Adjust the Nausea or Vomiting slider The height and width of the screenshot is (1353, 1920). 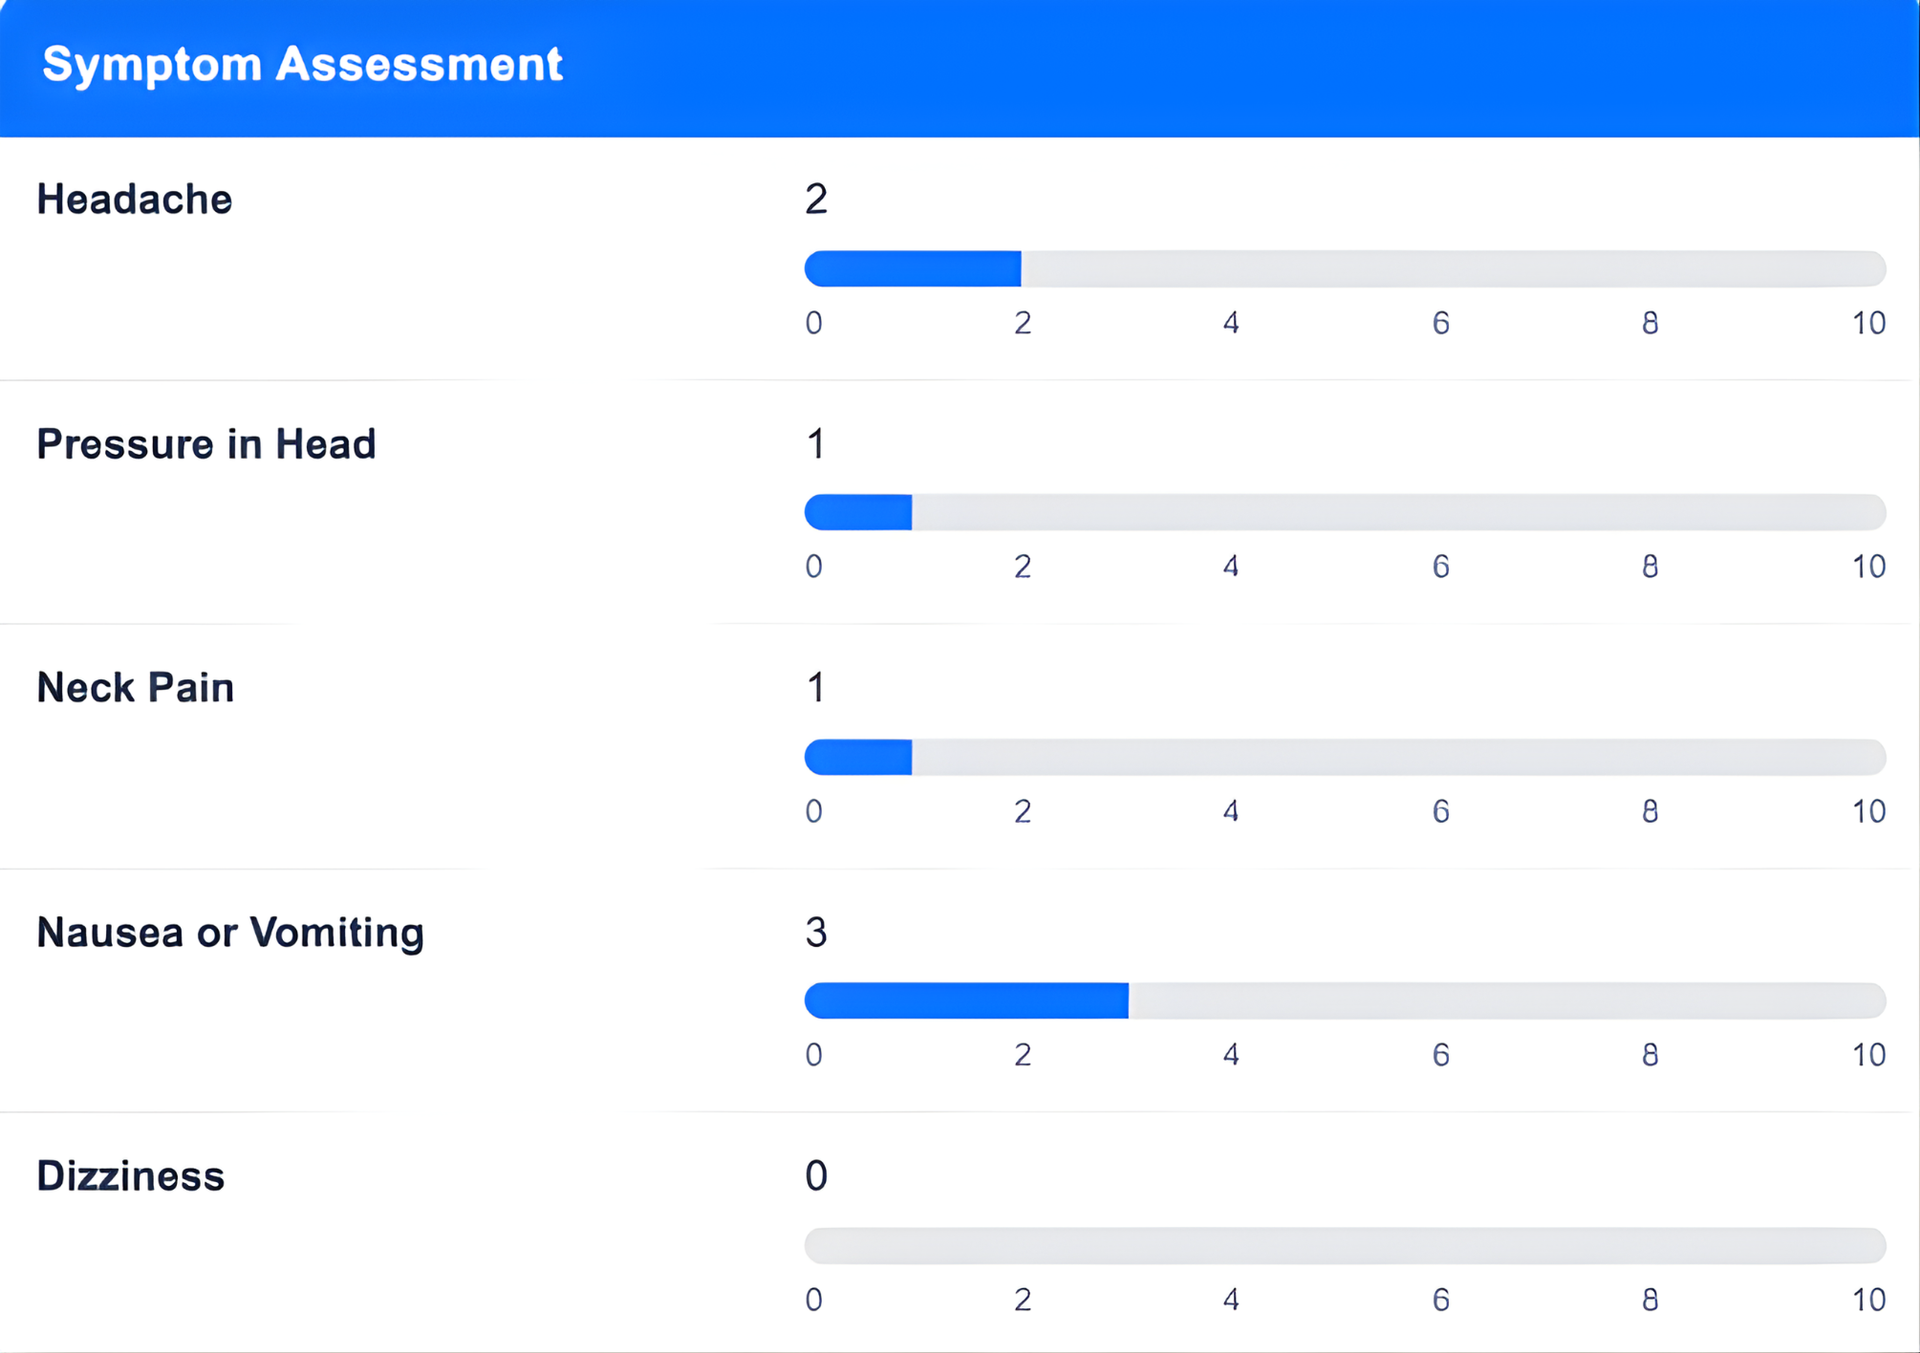1345,1001
